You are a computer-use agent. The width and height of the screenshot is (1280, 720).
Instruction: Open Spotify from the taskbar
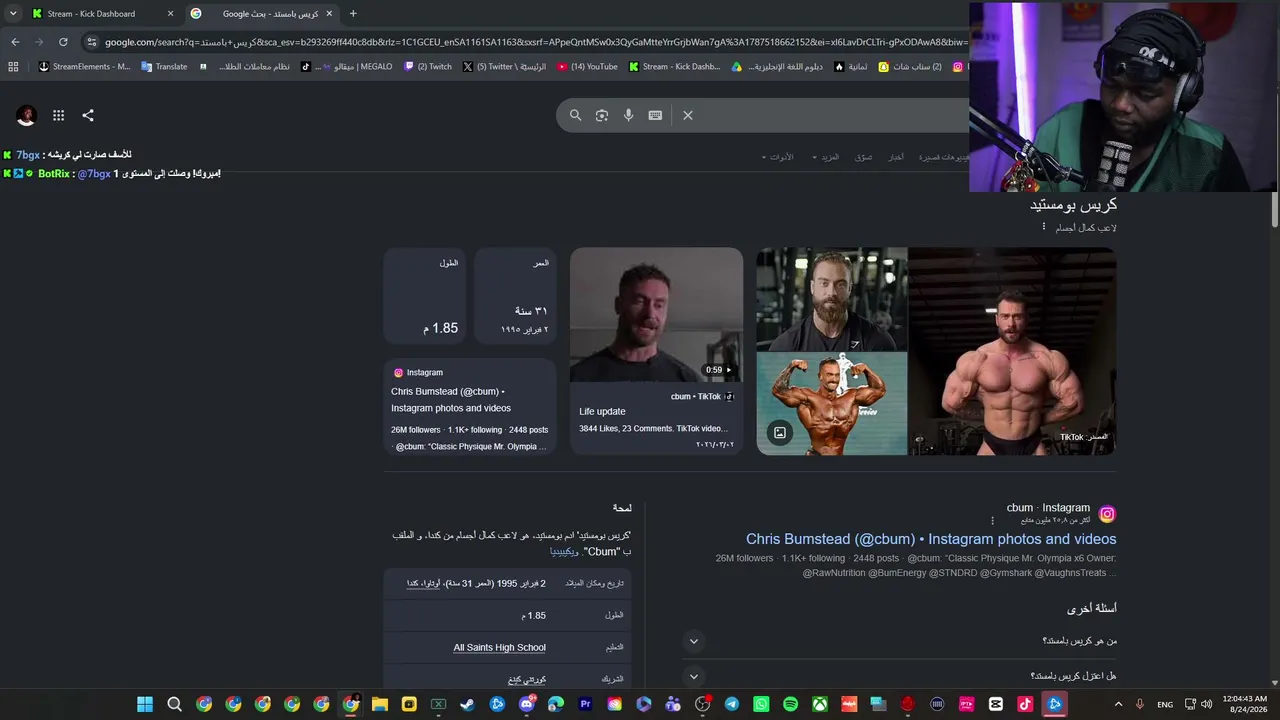point(791,704)
